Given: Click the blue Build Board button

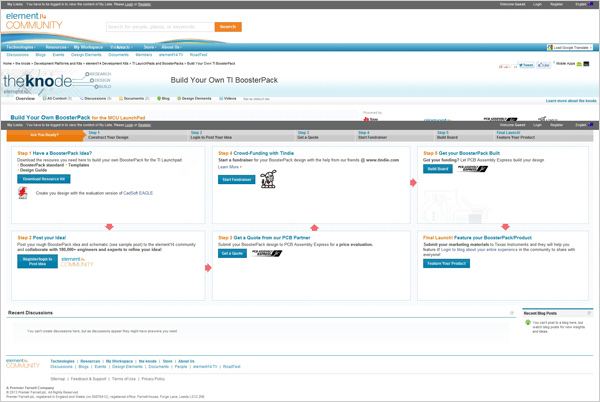Looking at the screenshot, I should [438, 169].
